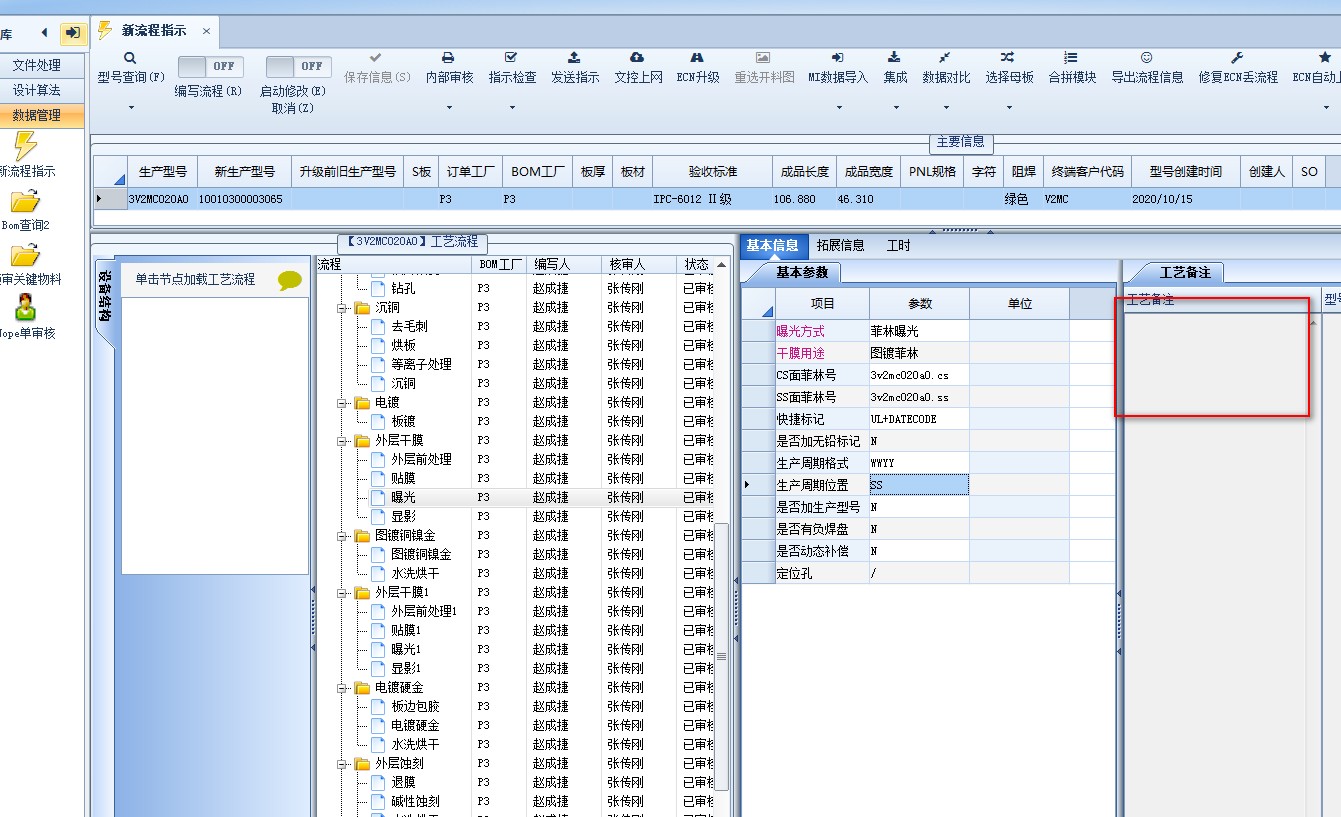Click 单击节点加载工艺流程 button
The width and height of the screenshot is (1341, 817).
click(196, 279)
